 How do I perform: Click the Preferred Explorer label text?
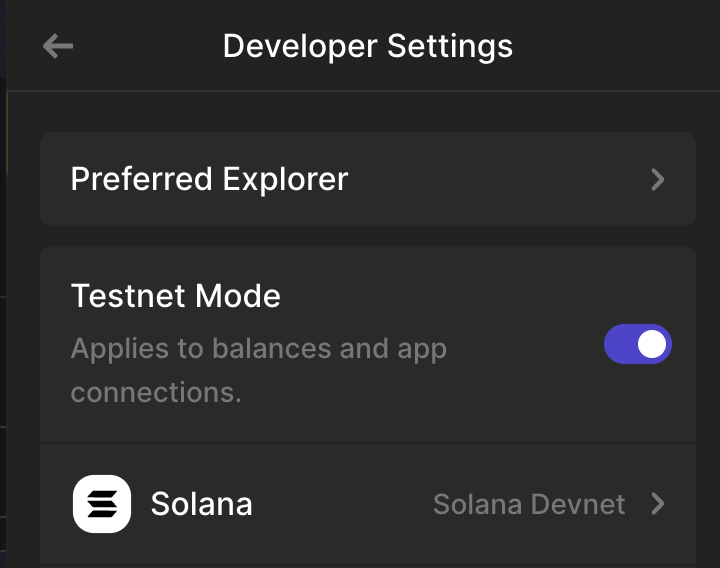(x=209, y=179)
